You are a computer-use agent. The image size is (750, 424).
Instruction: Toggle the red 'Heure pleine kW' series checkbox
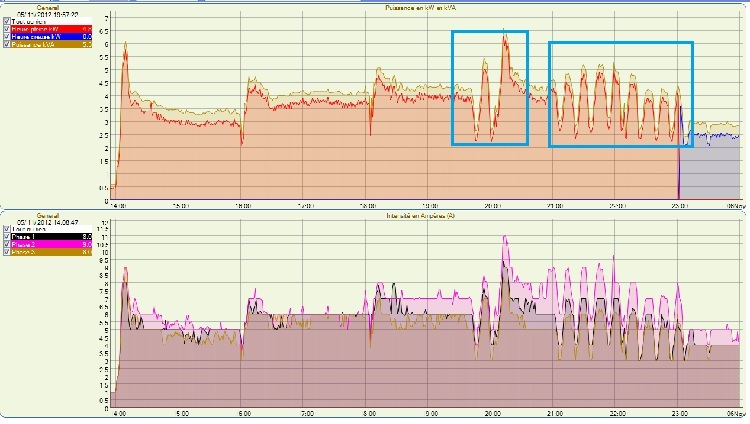click(x=7, y=29)
